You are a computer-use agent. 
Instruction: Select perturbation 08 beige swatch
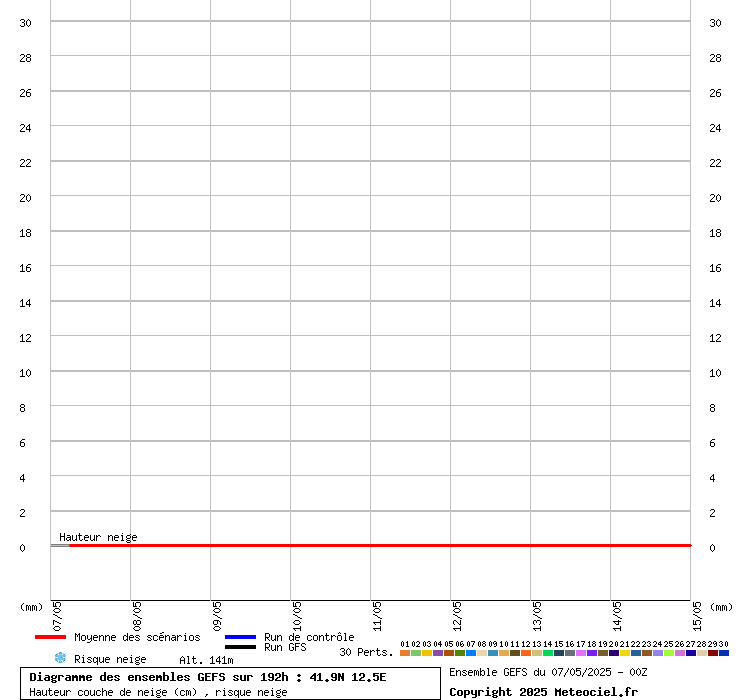pyautogui.click(x=482, y=653)
